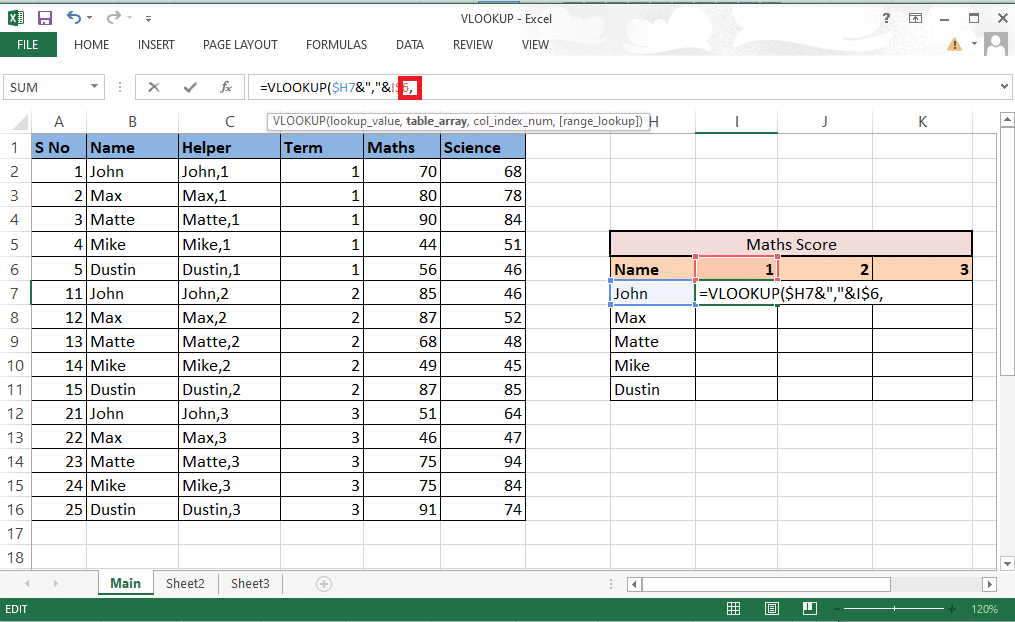Click the user profile avatar icon
This screenshot has height=622, width=1015.
(996, 44)
